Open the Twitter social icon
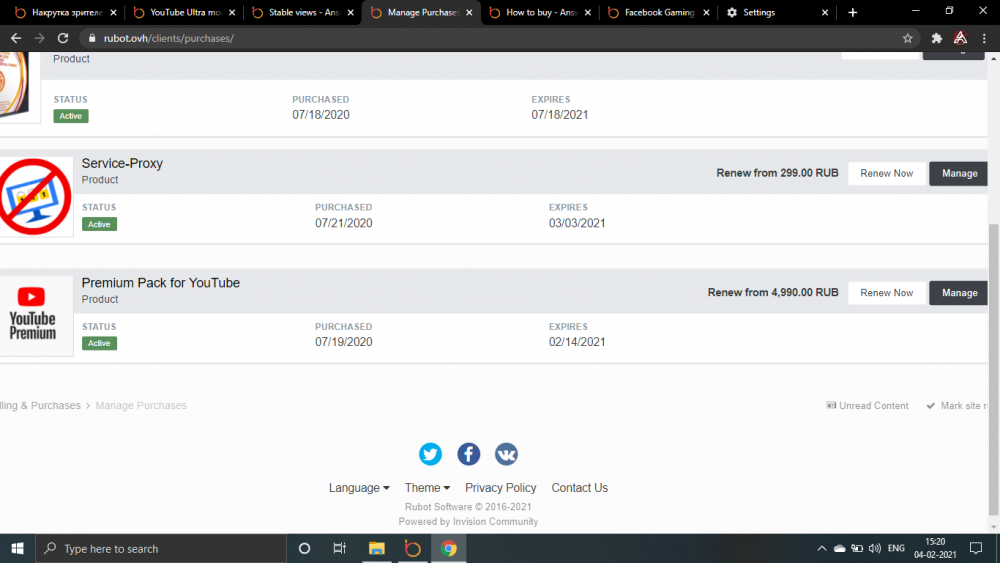The width and height of the screenshot is (1000, 563). pyautogui.click(x=430, y=454)
